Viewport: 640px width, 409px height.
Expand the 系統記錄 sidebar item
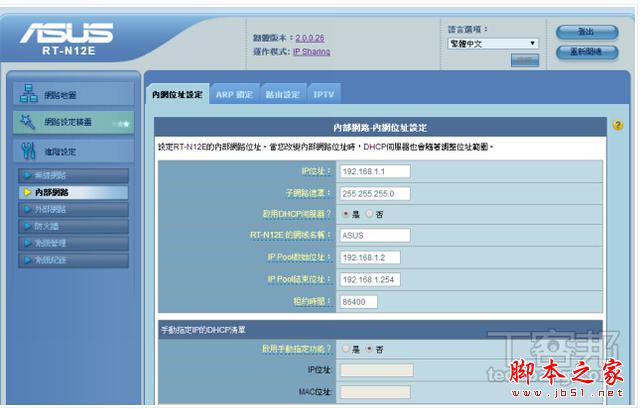point(73,260)
